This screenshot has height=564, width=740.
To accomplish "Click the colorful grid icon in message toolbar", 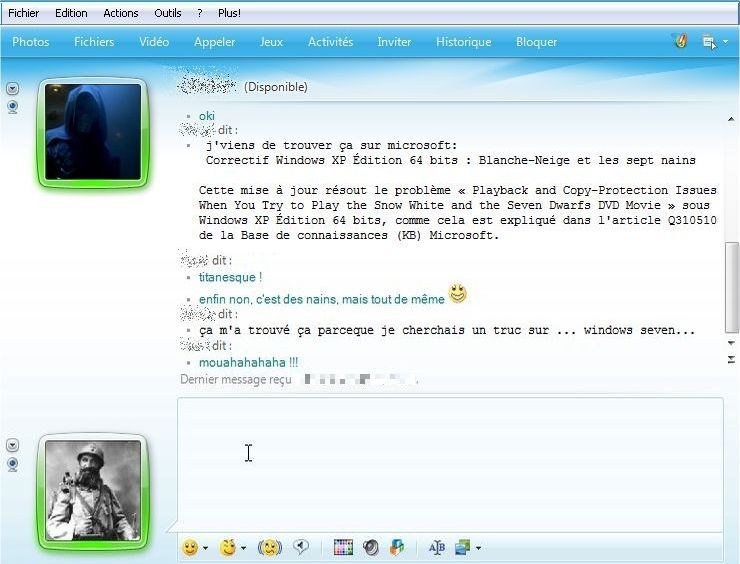I will click(x=344, y=547).
